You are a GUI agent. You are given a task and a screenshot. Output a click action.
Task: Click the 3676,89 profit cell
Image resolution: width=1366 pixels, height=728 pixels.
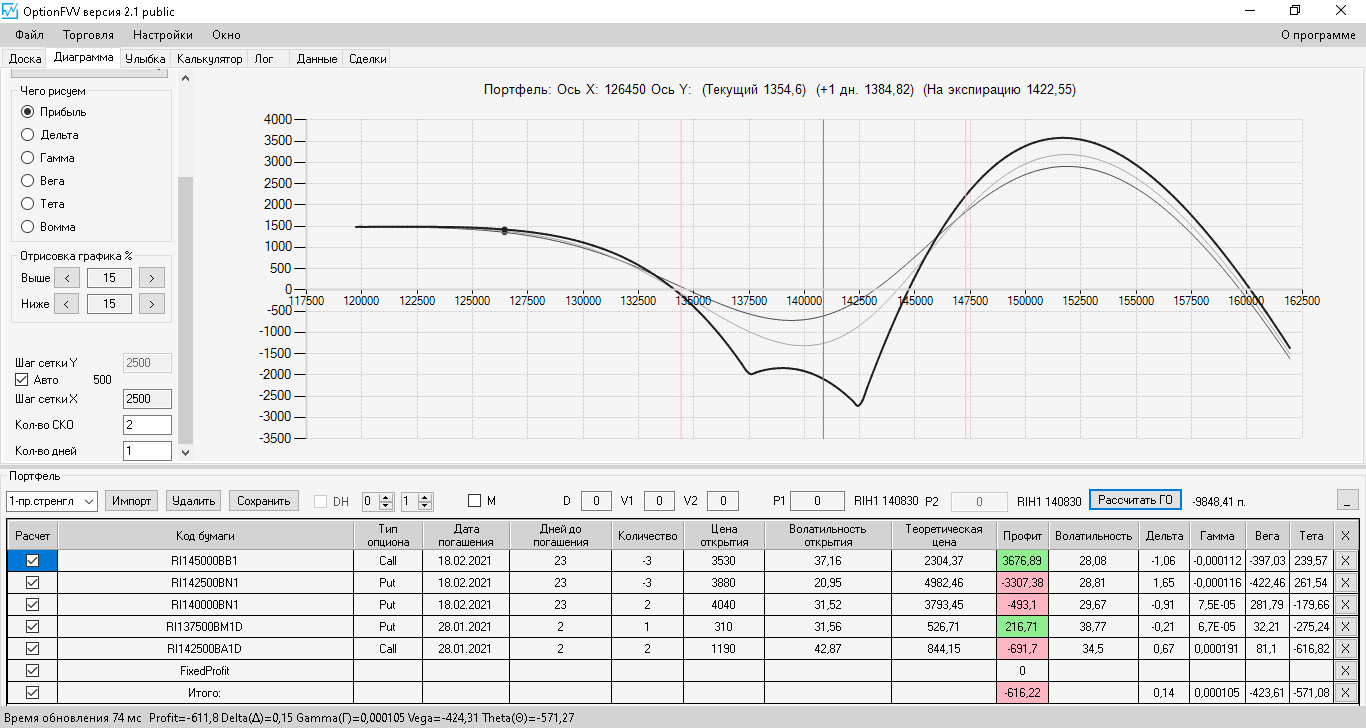tap(1022, 561)
